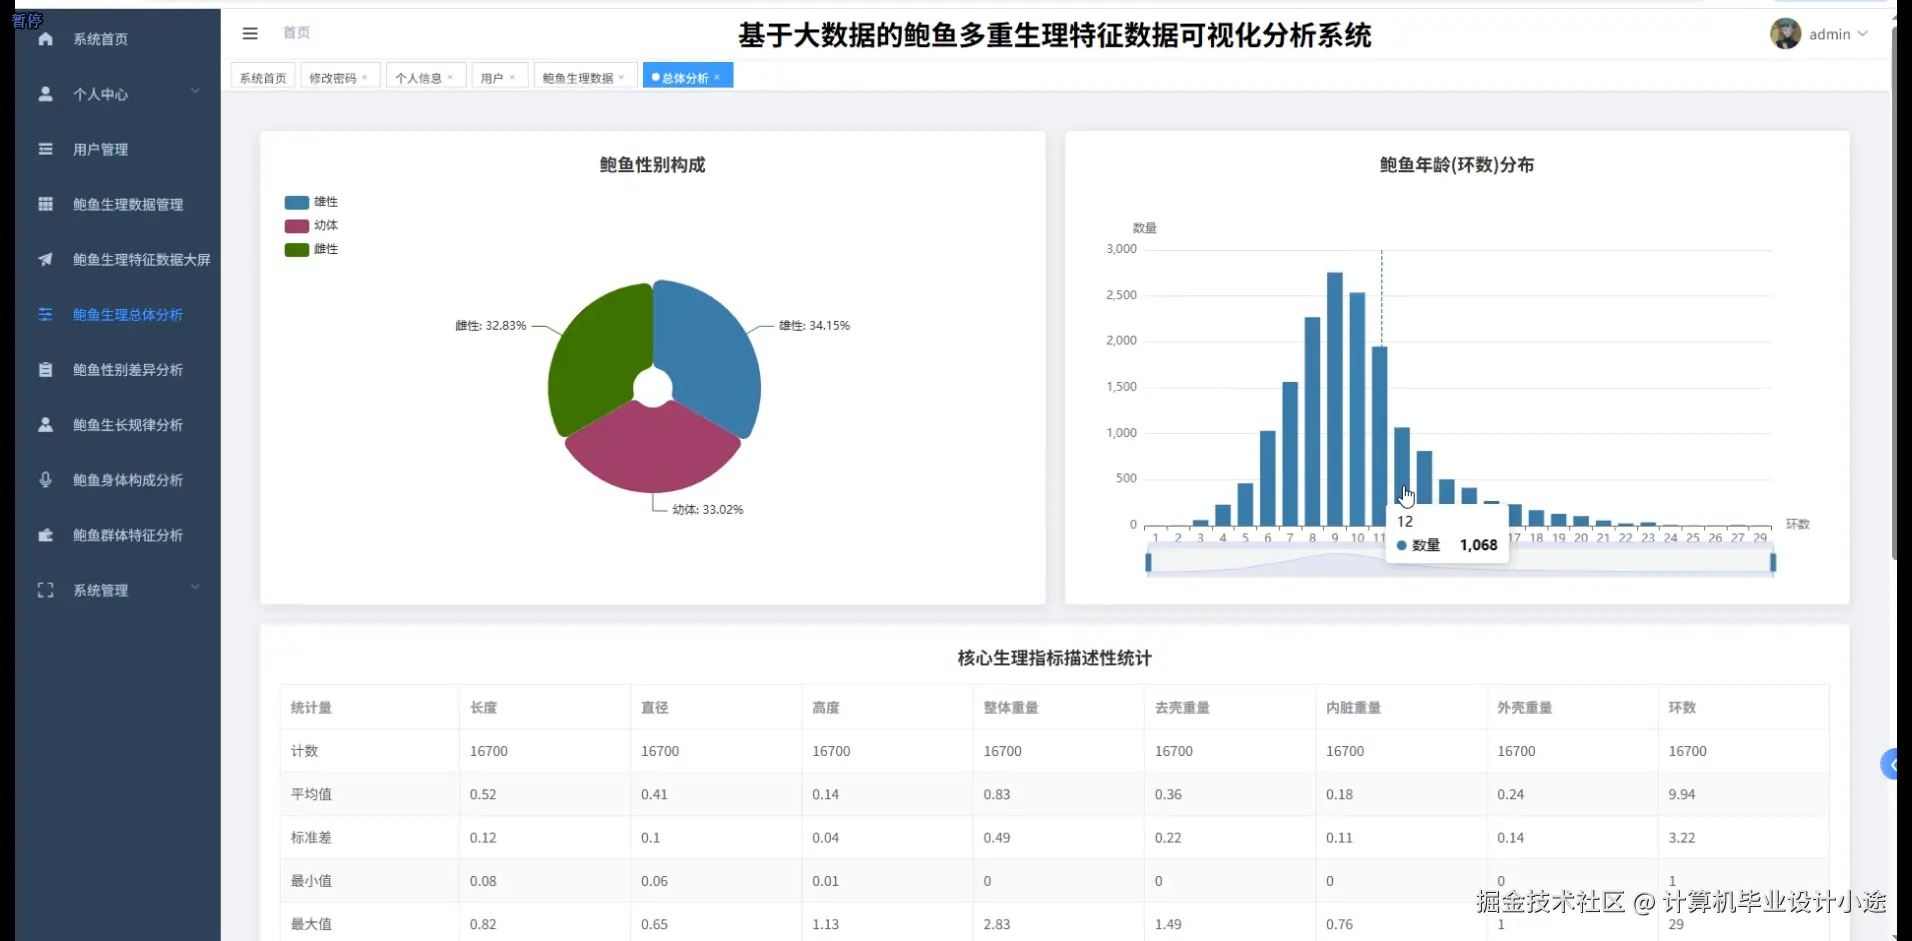Toggle the green 雌性 legend entry
Screen dimensions: 1912x941
coord(311,249)
